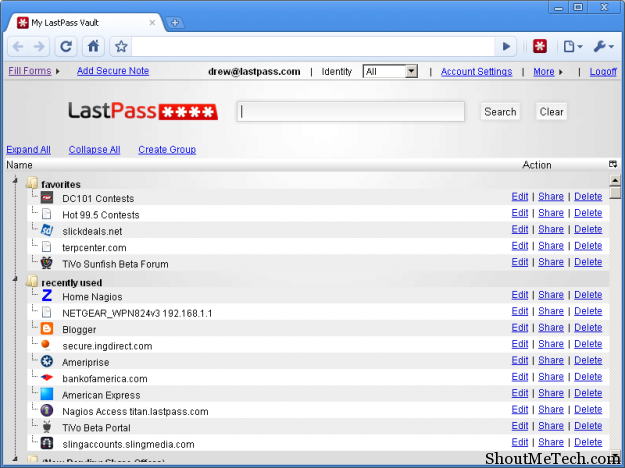Click the Search button
The image size is (625, 468).
pos(500,112)
